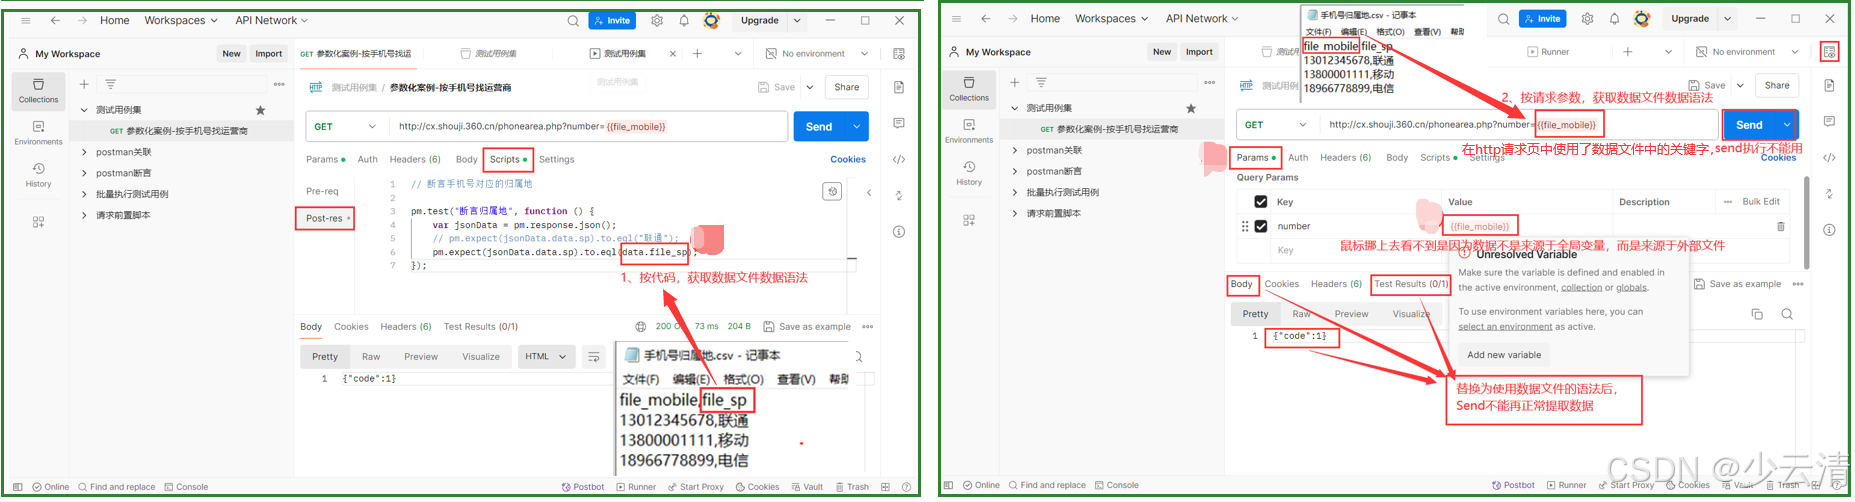Image resolution: width=1855 pixels, height=502 pixels.
Task: Open documentation icon in left window right rail
Action: pos(899,87)
